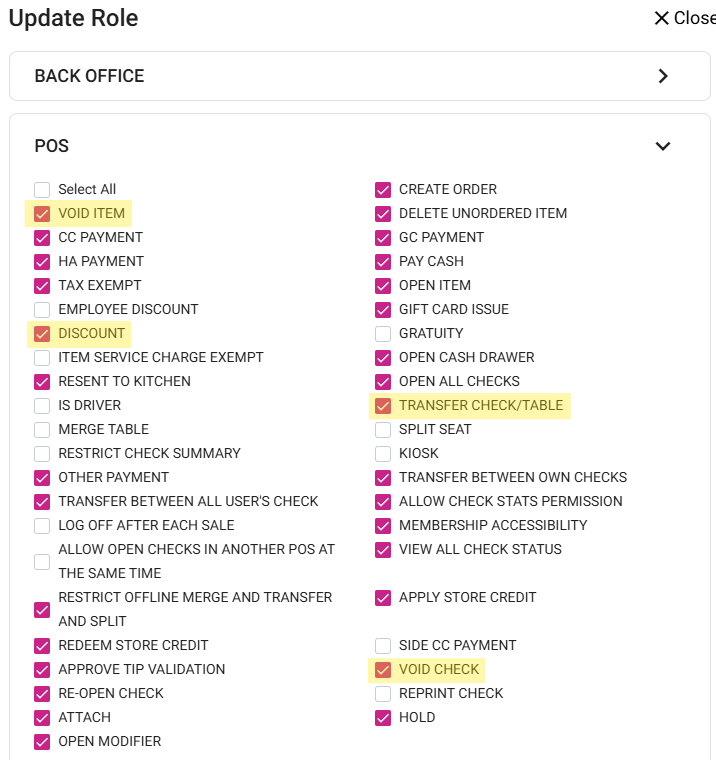Collapse the POS section chevron
This screenshot has height=760, width=716.
tap(662, 146)
